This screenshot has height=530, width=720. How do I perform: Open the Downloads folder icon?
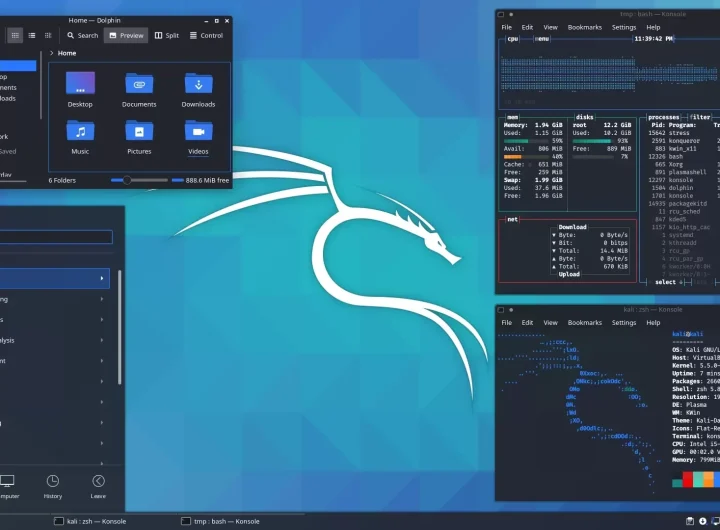tap(198, 85)
